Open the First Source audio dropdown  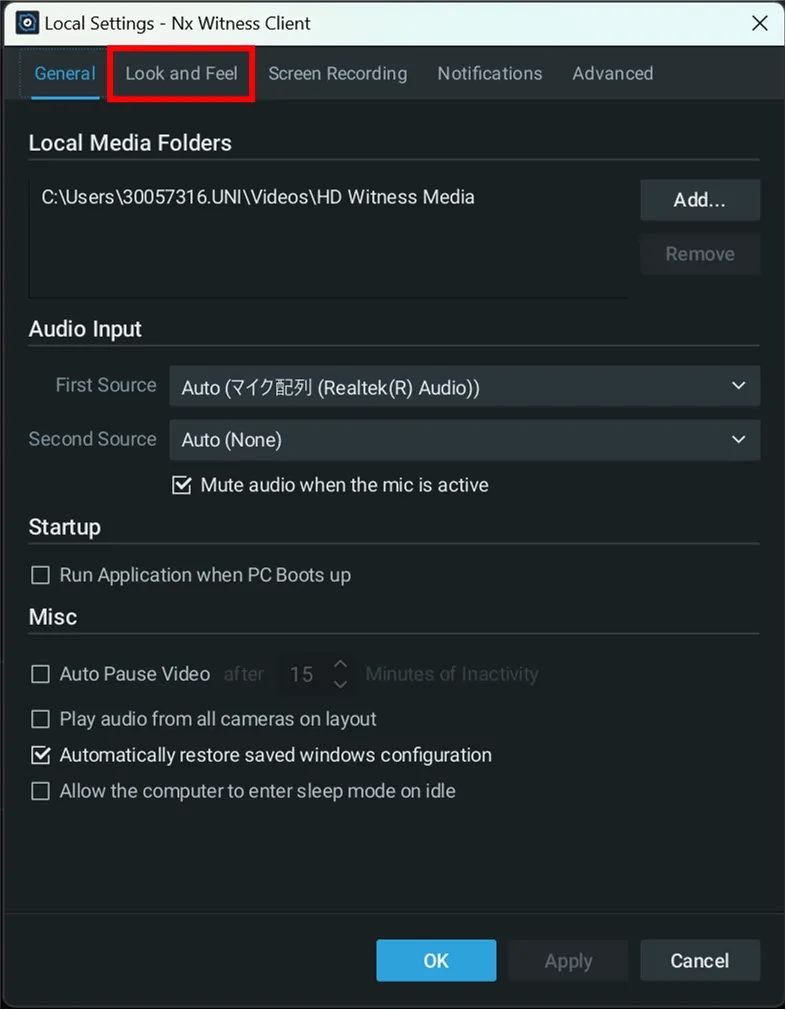(464, 386)
